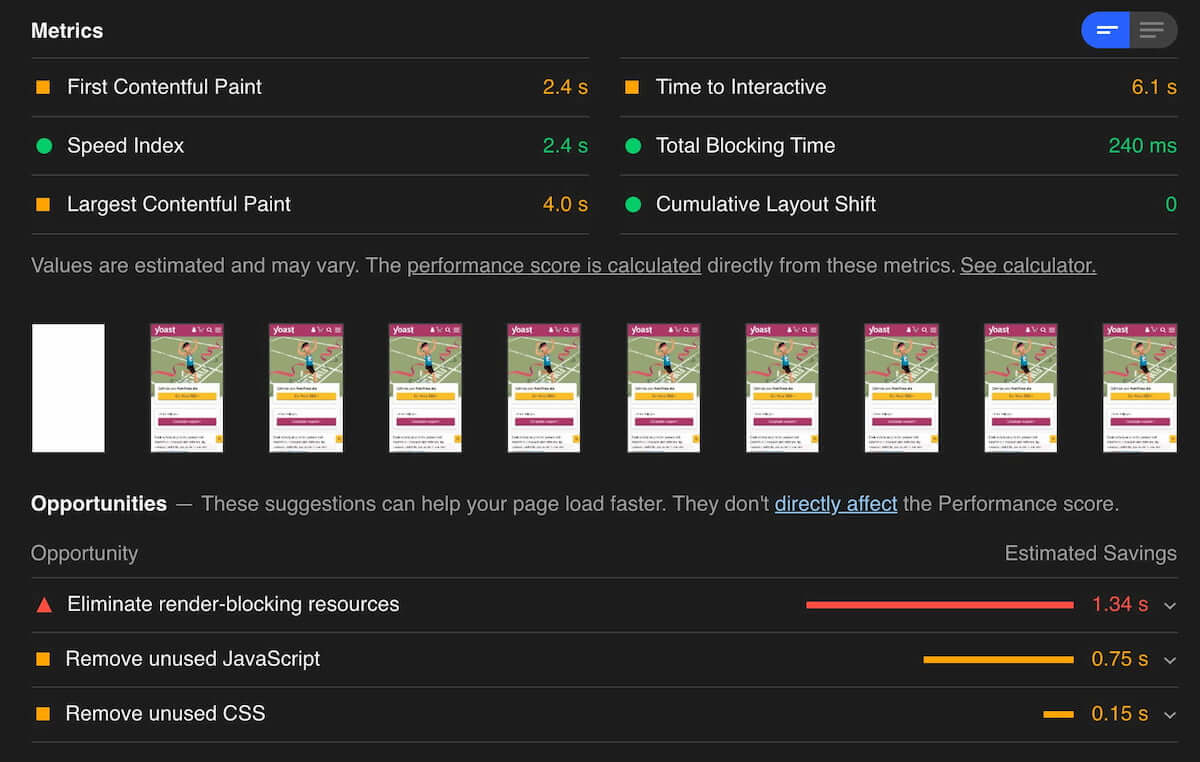
Task: Open the "performance score is calculated" link
Action: (x=554, y=265)
